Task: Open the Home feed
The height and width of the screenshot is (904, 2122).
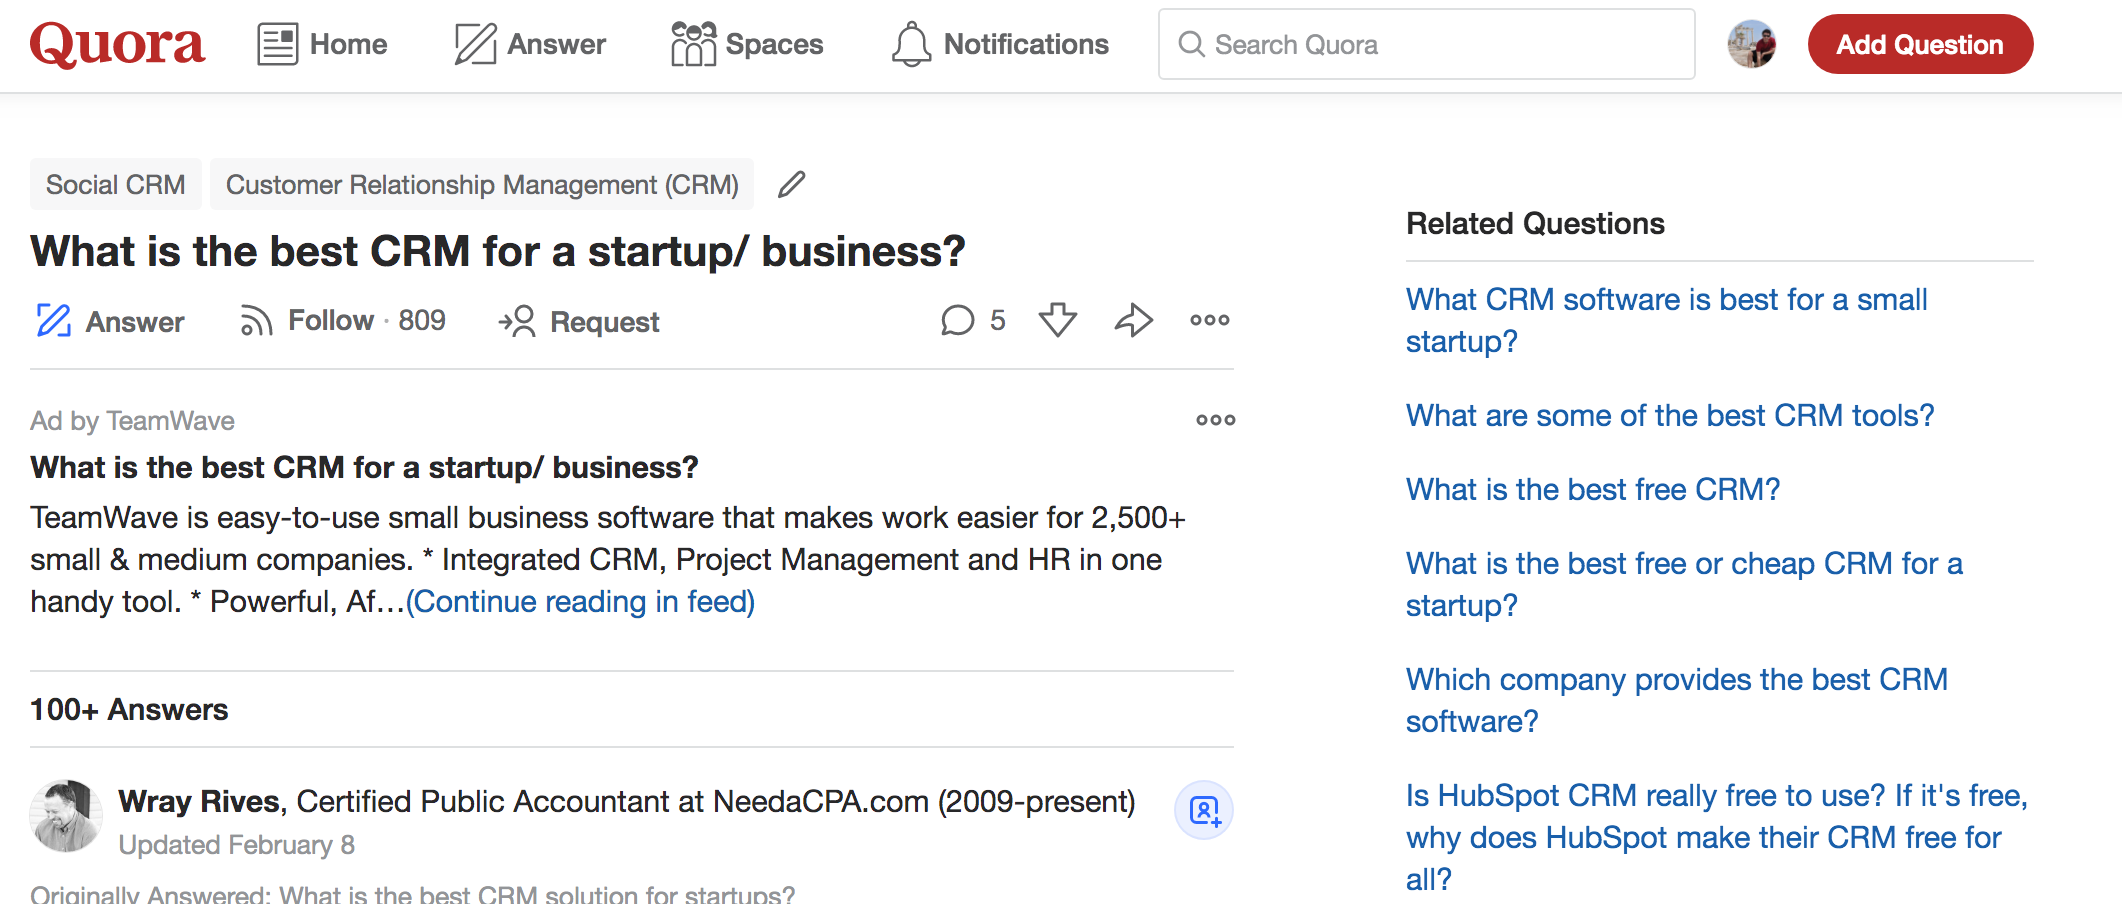Action: click(x=322, y=44)
